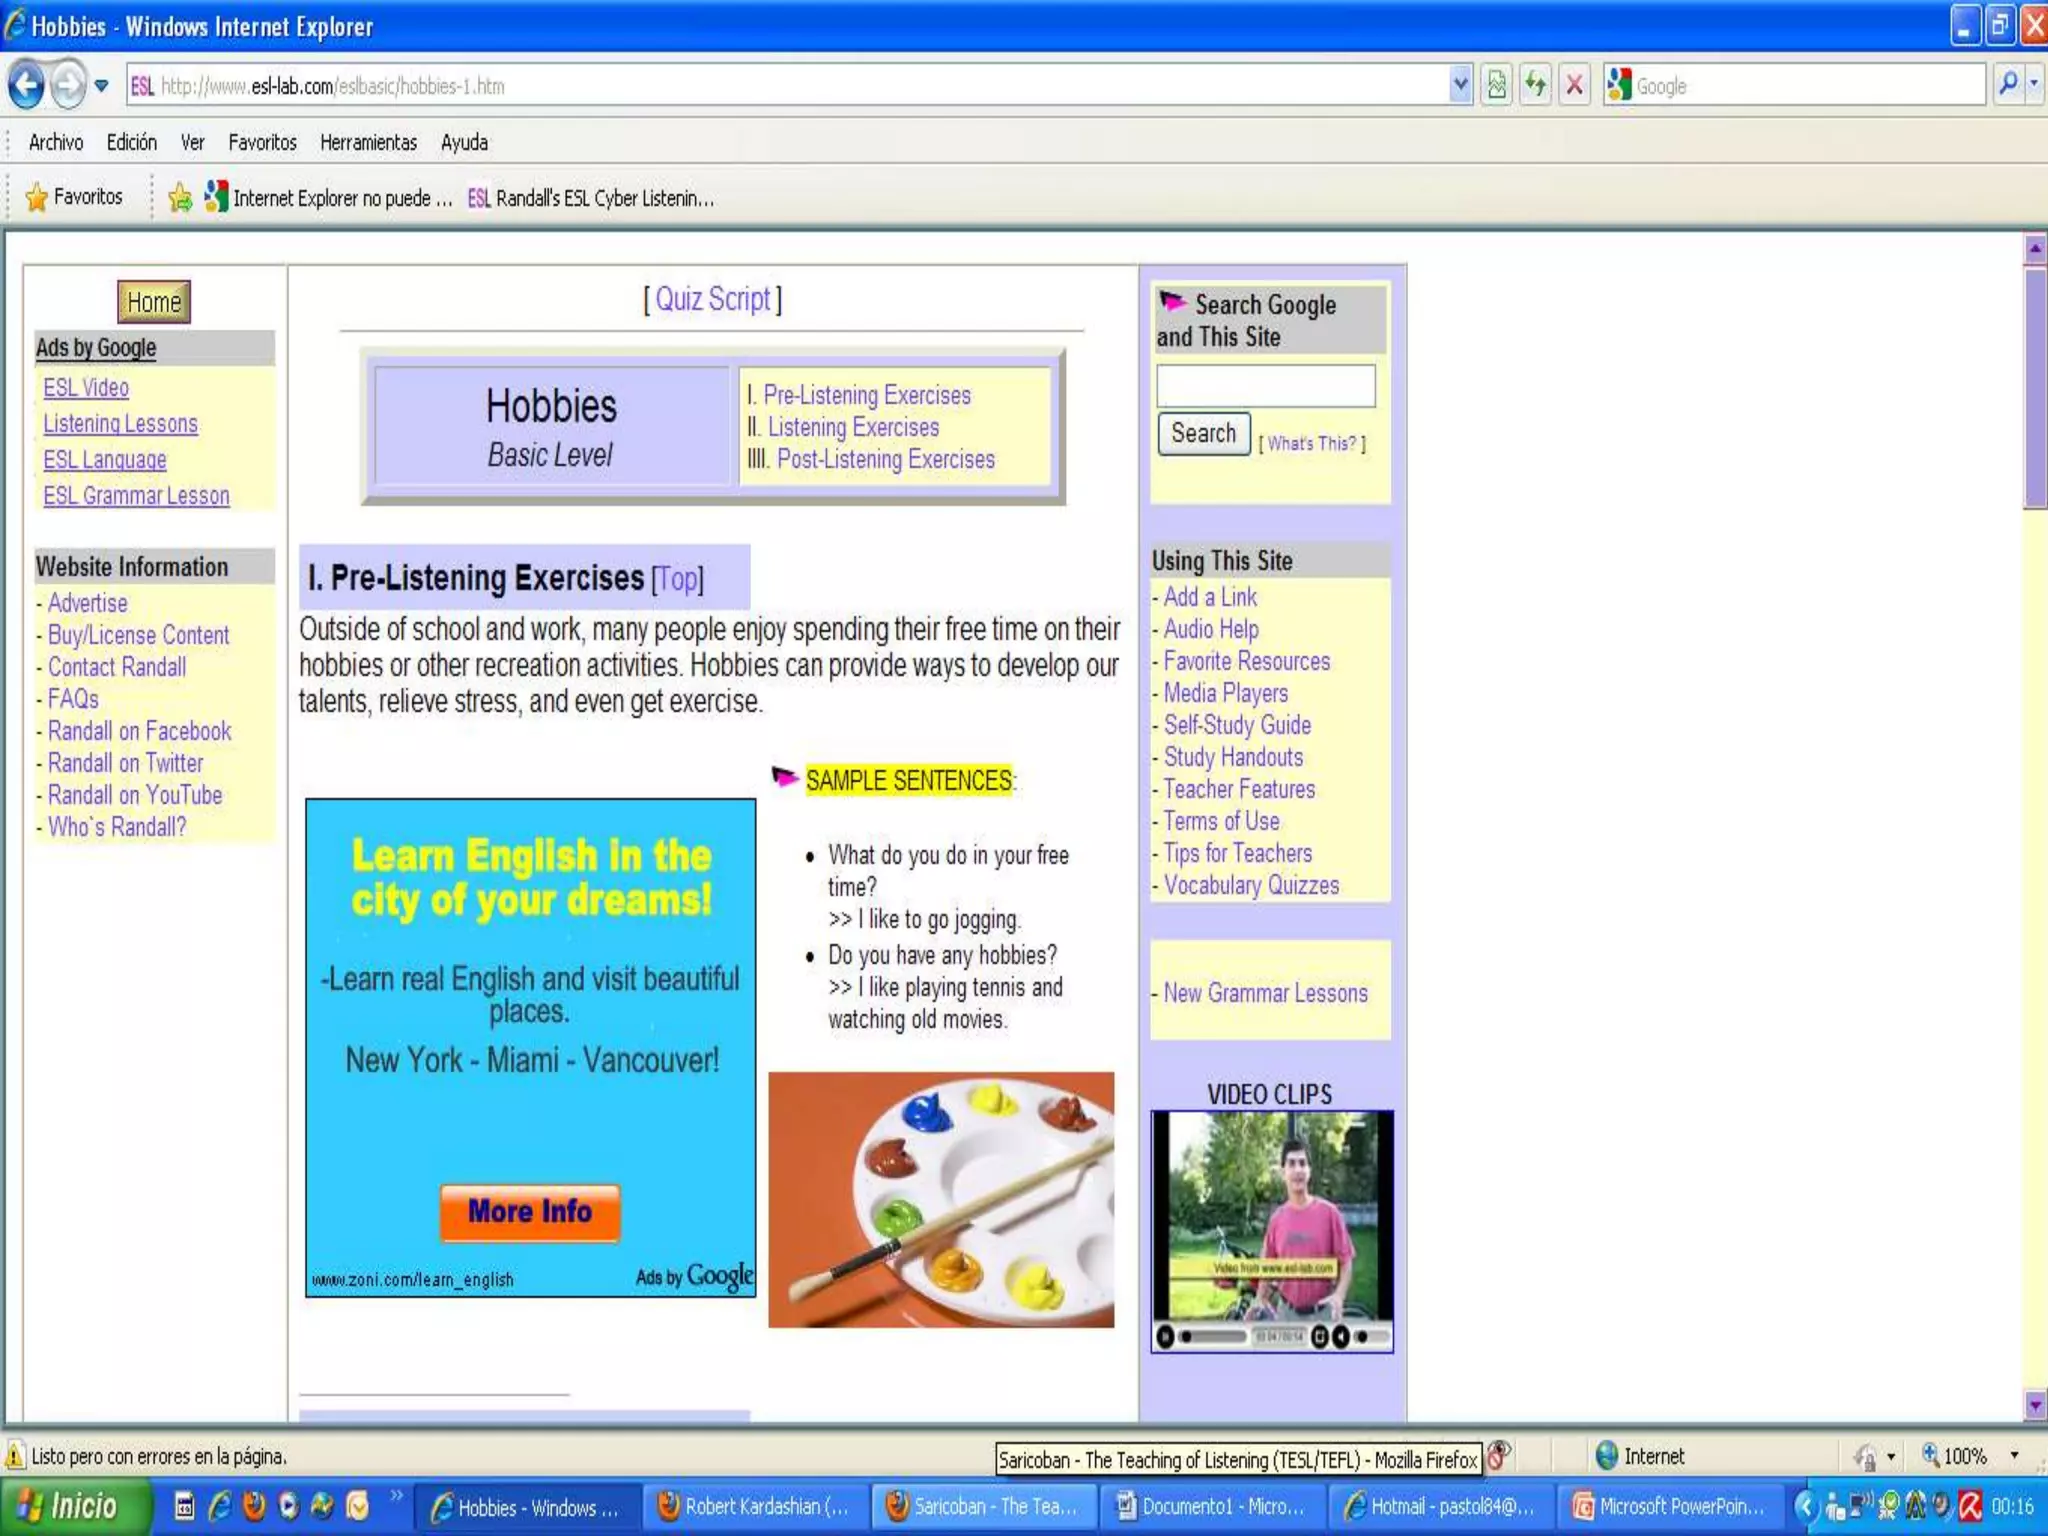Open the zoom level 100% dropdown

point(2014,1456)
